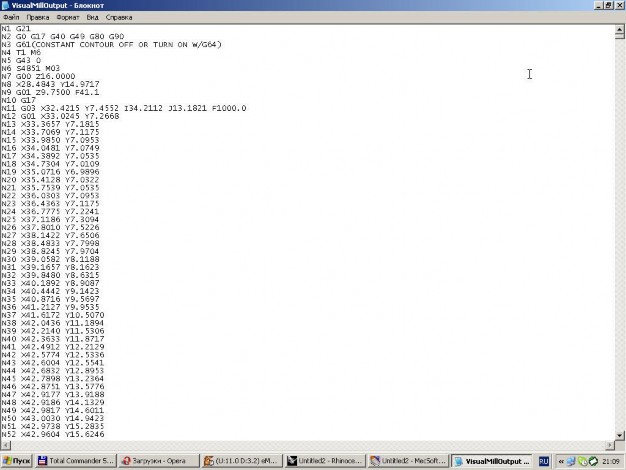Open the Файл menu
626x470 pixels.
click(11, 18)
